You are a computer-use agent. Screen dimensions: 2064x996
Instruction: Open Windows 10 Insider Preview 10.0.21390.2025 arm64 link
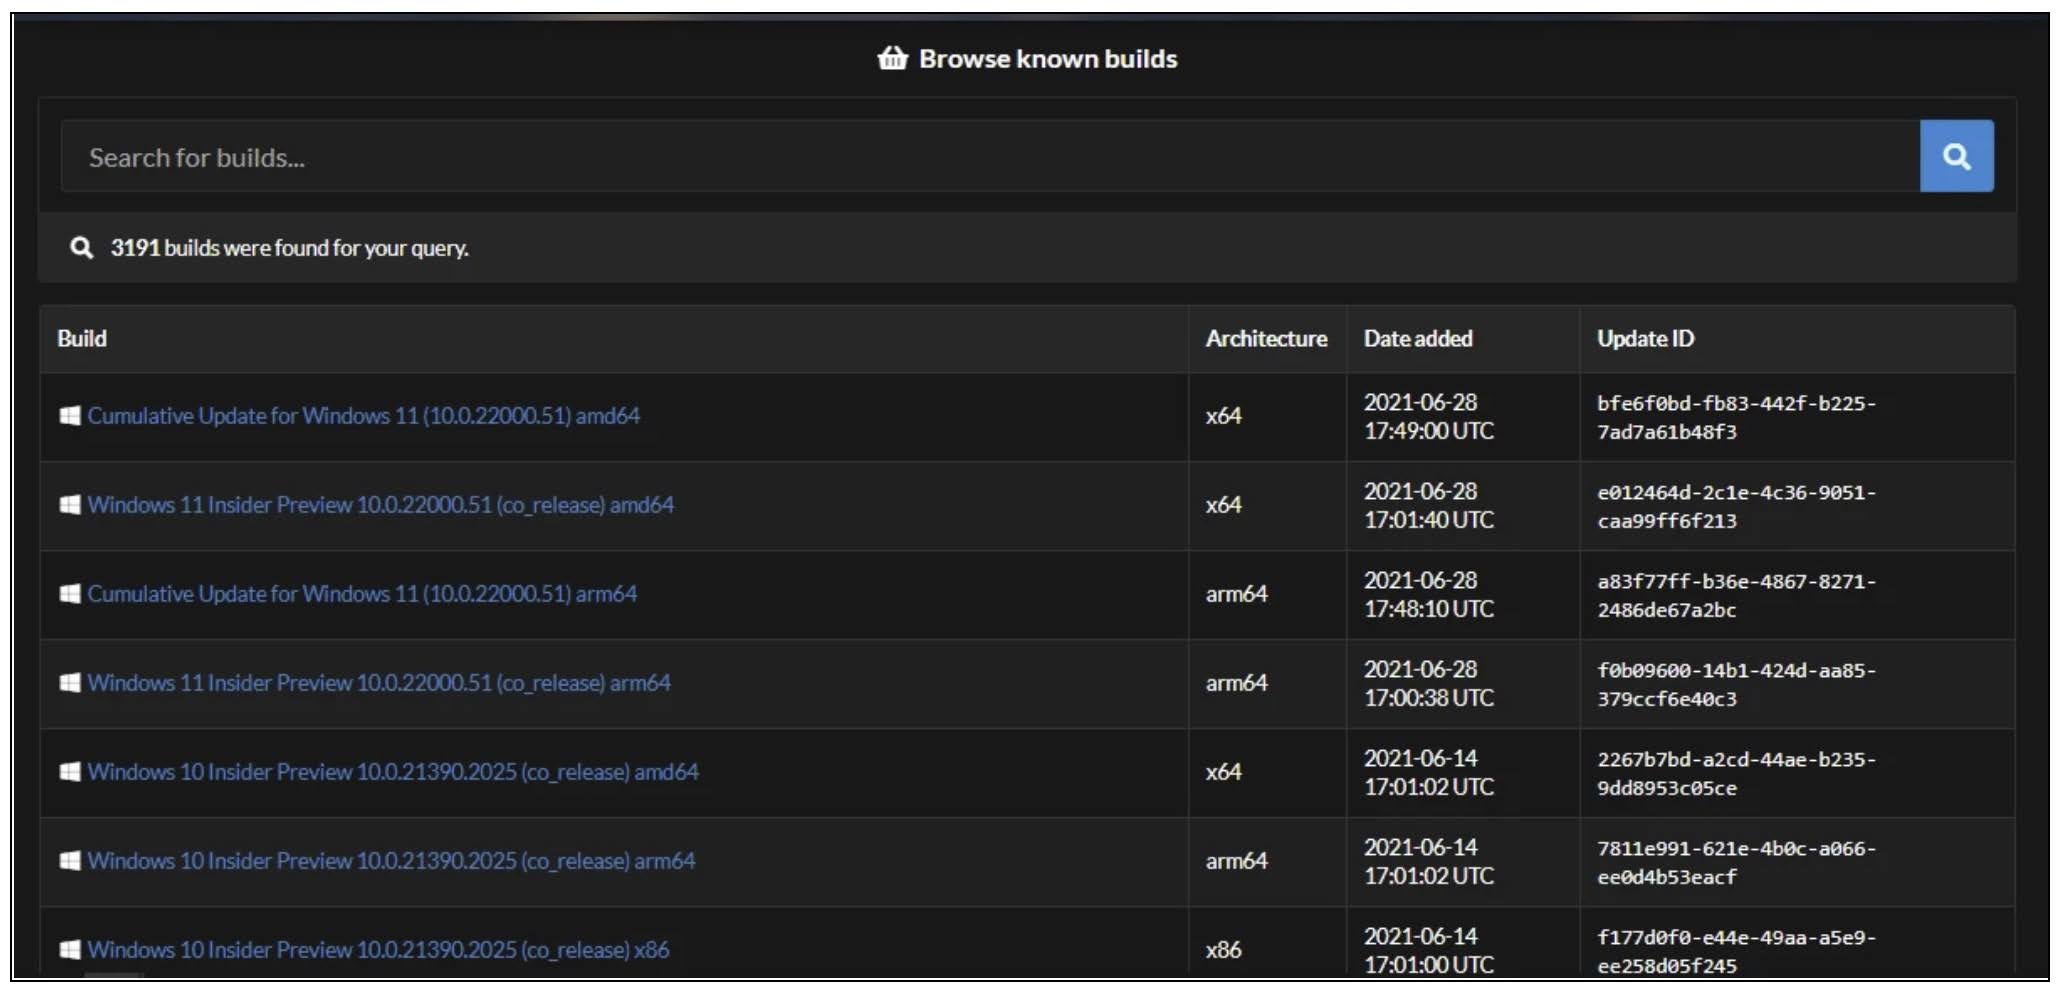click(x=391, y=861)
